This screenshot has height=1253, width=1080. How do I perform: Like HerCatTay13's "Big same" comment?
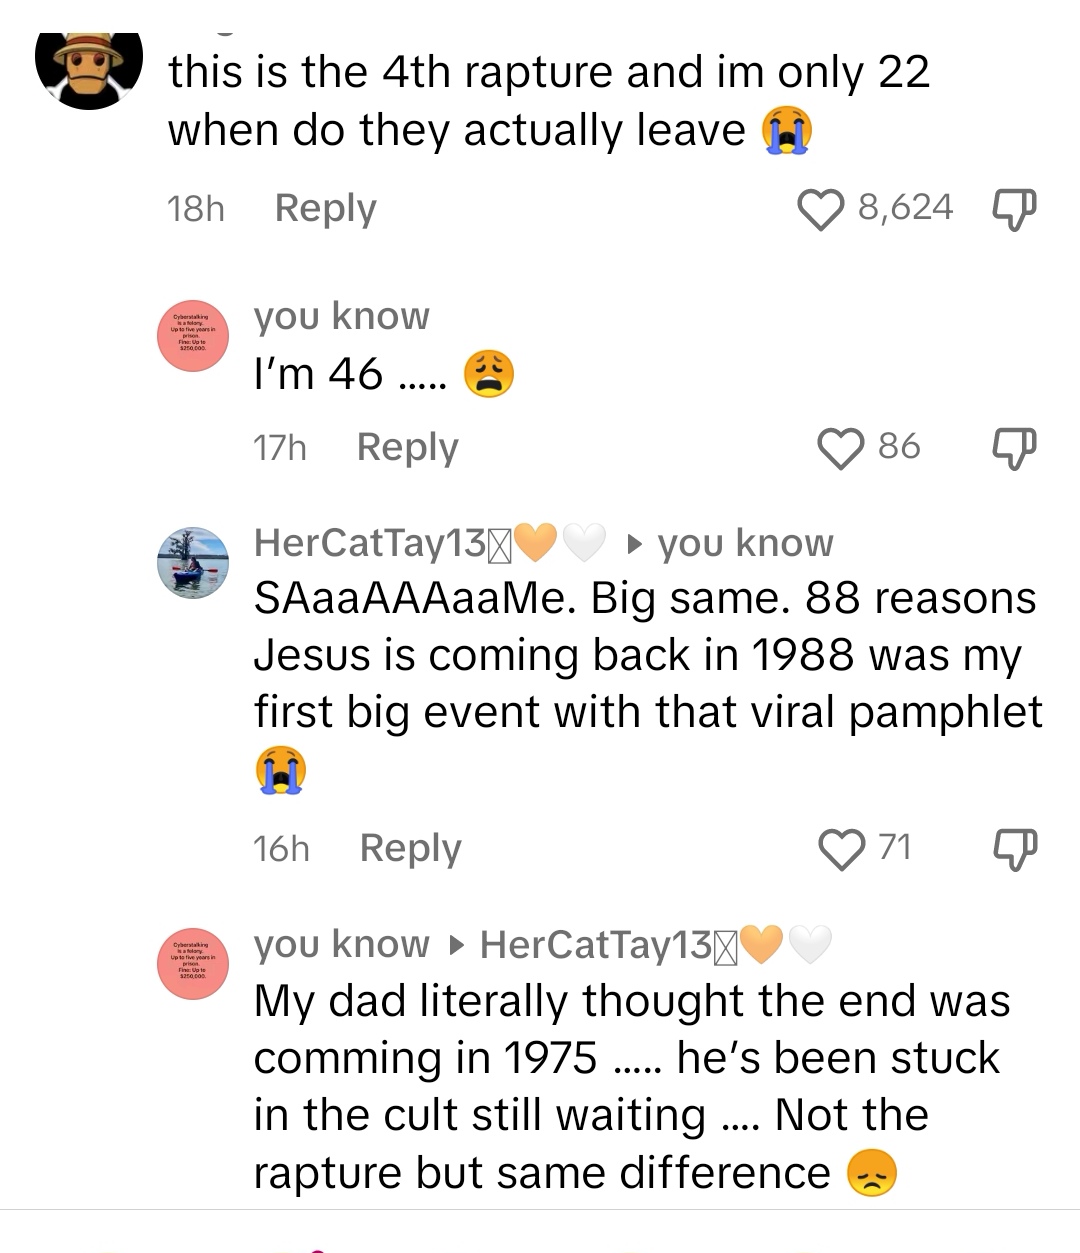pos(841,849)
